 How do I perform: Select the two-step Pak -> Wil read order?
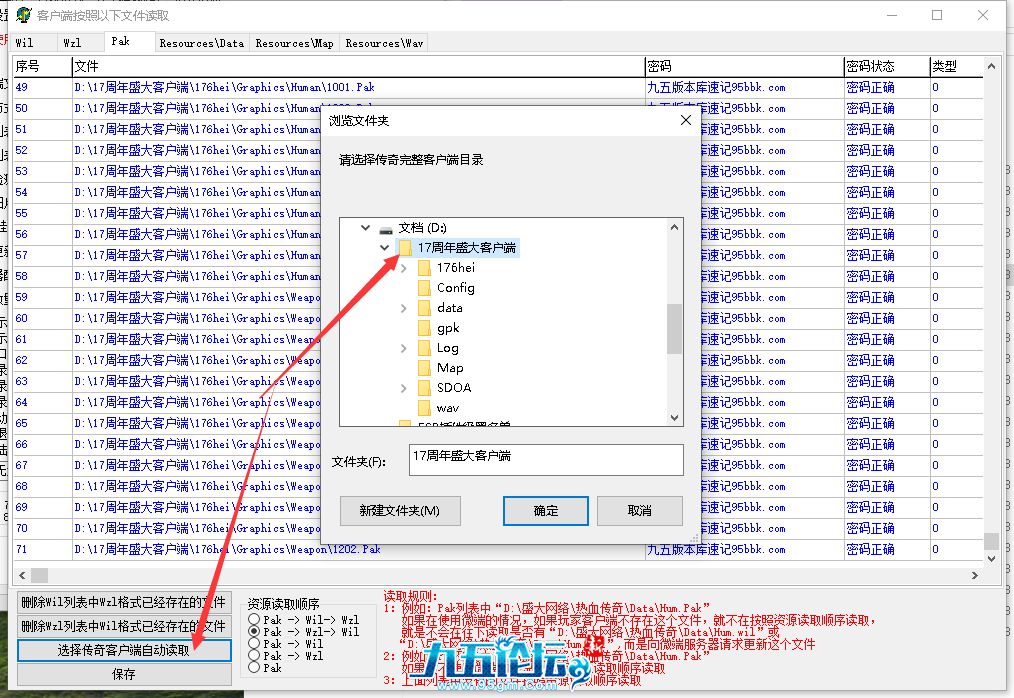(x=254, y=644)
